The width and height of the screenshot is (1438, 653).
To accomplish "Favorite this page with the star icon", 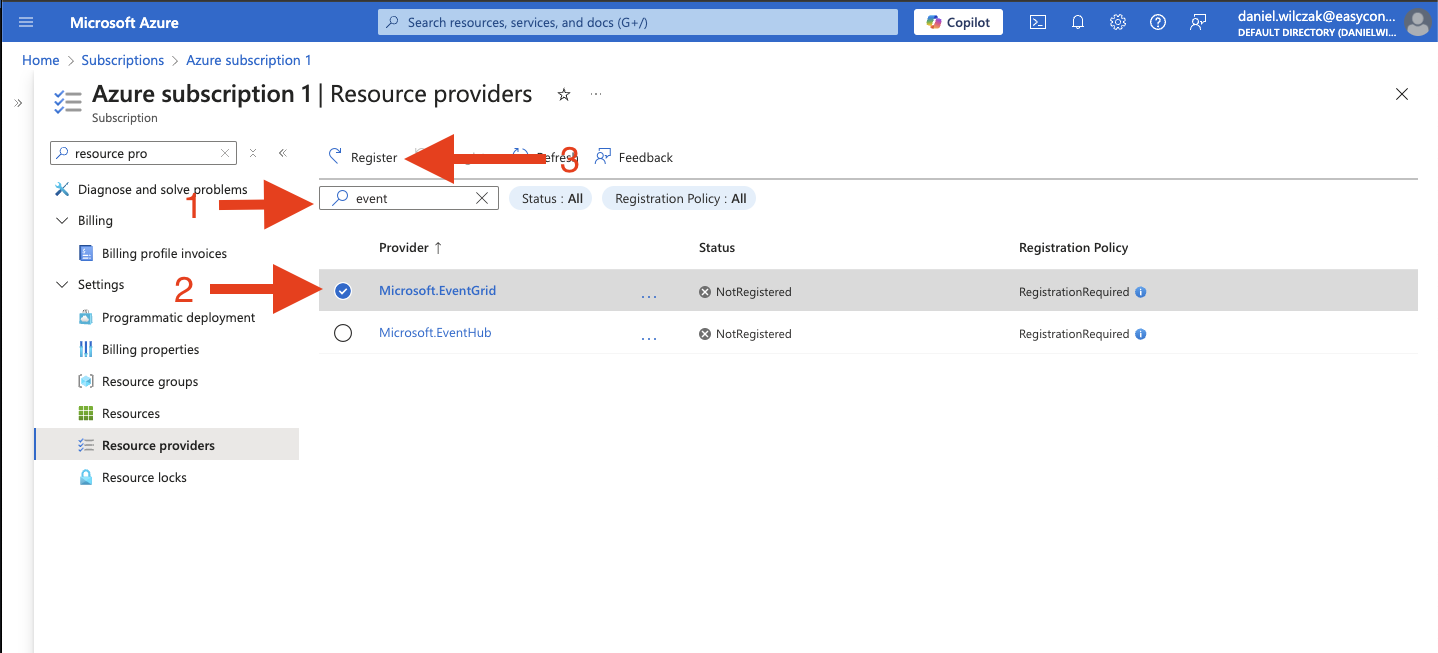I will [564, 94].
